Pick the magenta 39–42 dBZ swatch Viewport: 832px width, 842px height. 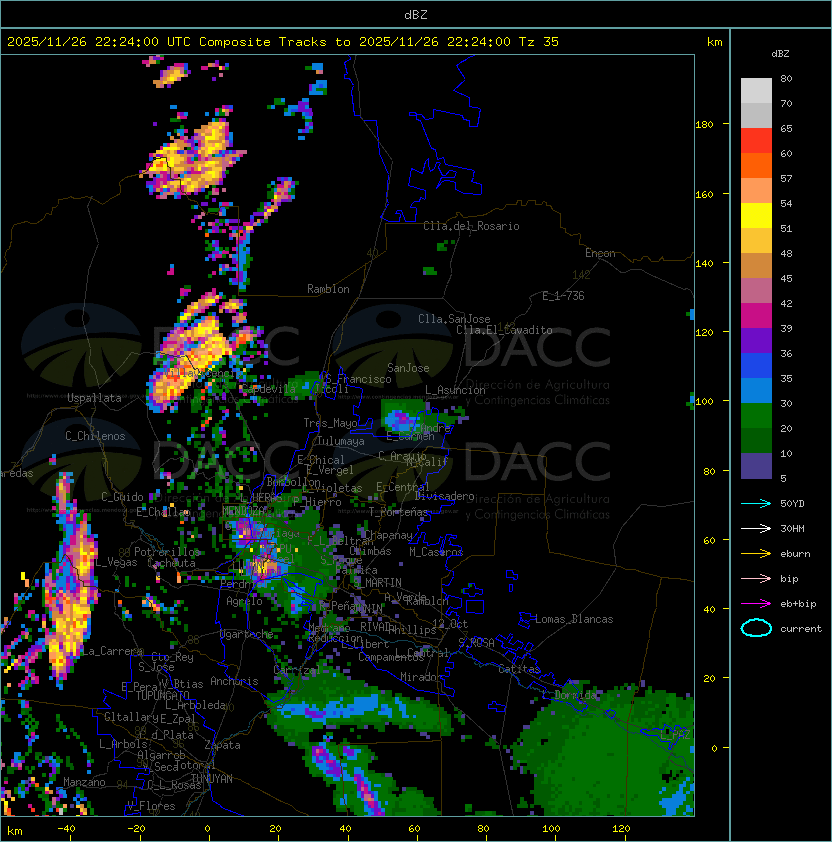[756, 315]
